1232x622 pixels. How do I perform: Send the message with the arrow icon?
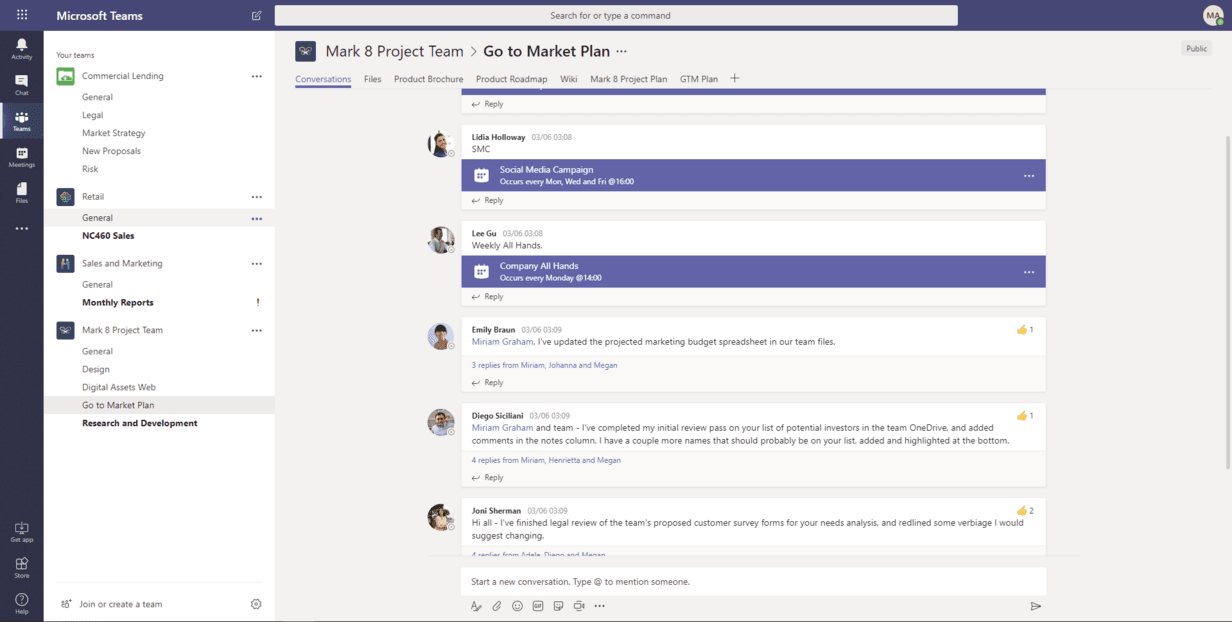point(1035,606)
